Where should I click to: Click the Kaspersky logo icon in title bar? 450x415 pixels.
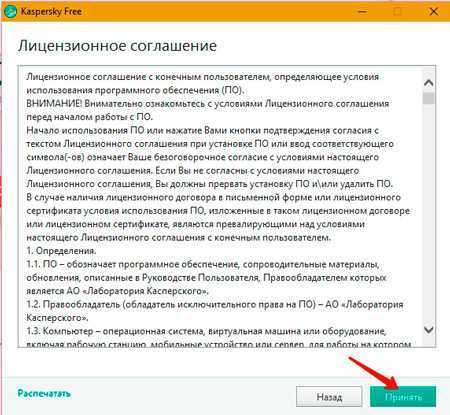(10, 12)
